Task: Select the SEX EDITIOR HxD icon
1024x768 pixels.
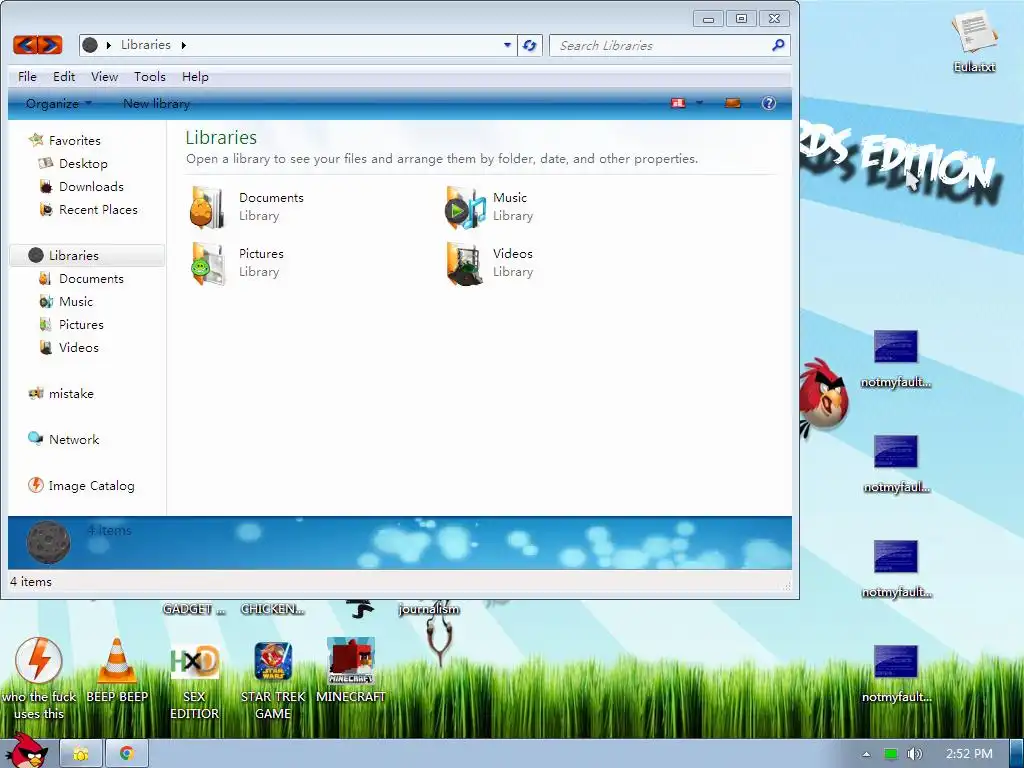Action: (195, 679)
